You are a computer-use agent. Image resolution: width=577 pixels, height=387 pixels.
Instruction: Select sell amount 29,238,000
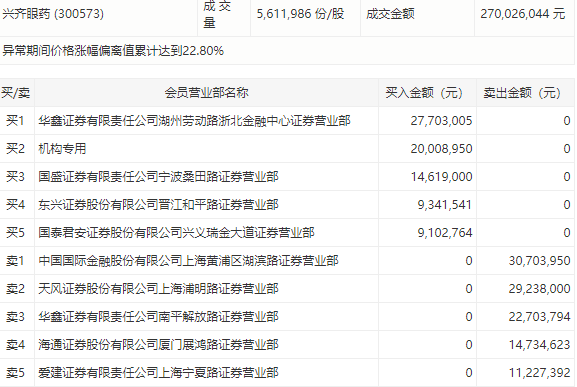(539, 289)
